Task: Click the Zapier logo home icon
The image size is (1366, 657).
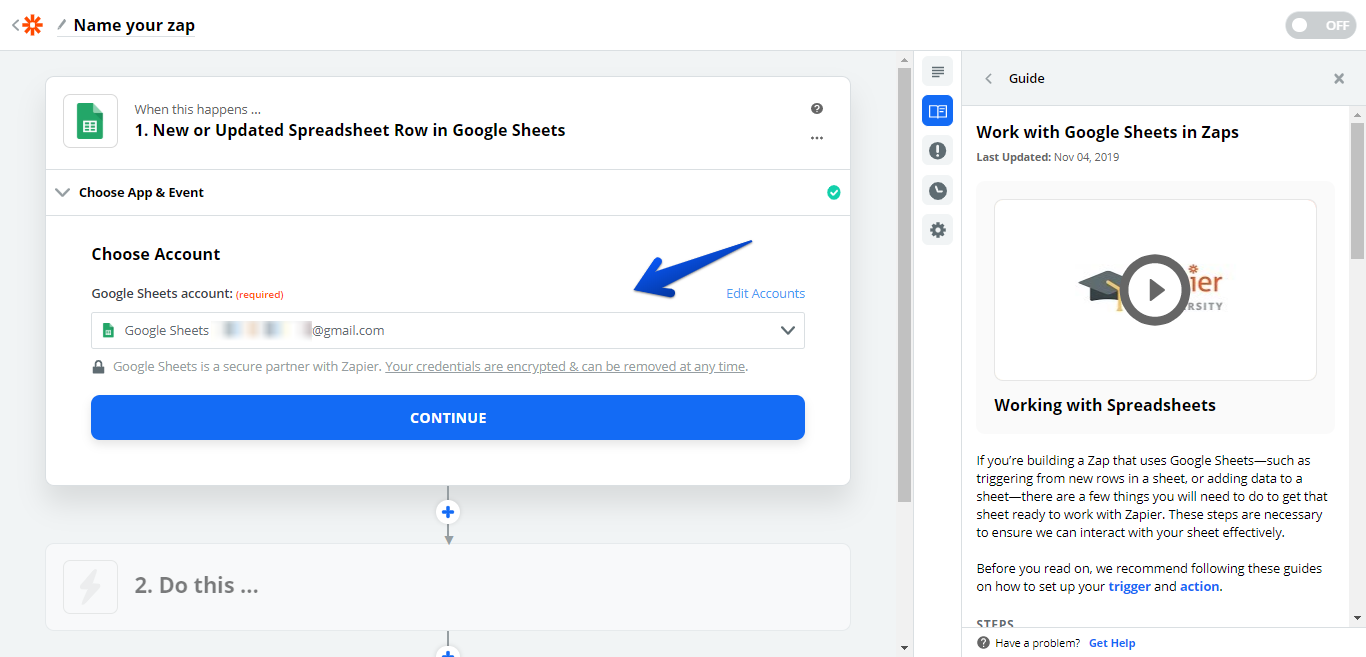Action: coord(32,25)
